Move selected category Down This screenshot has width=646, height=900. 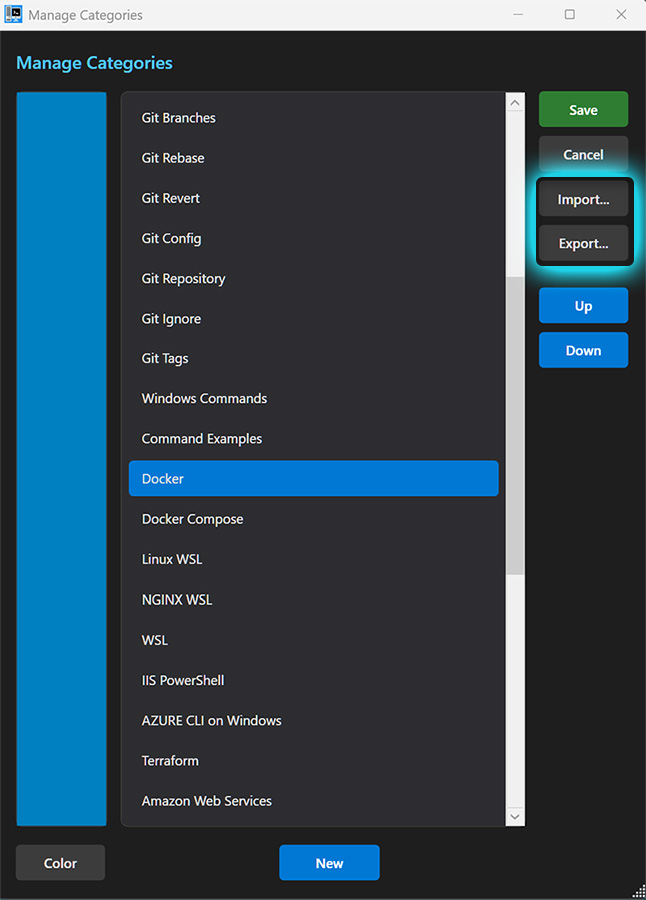tap(583, 350)
